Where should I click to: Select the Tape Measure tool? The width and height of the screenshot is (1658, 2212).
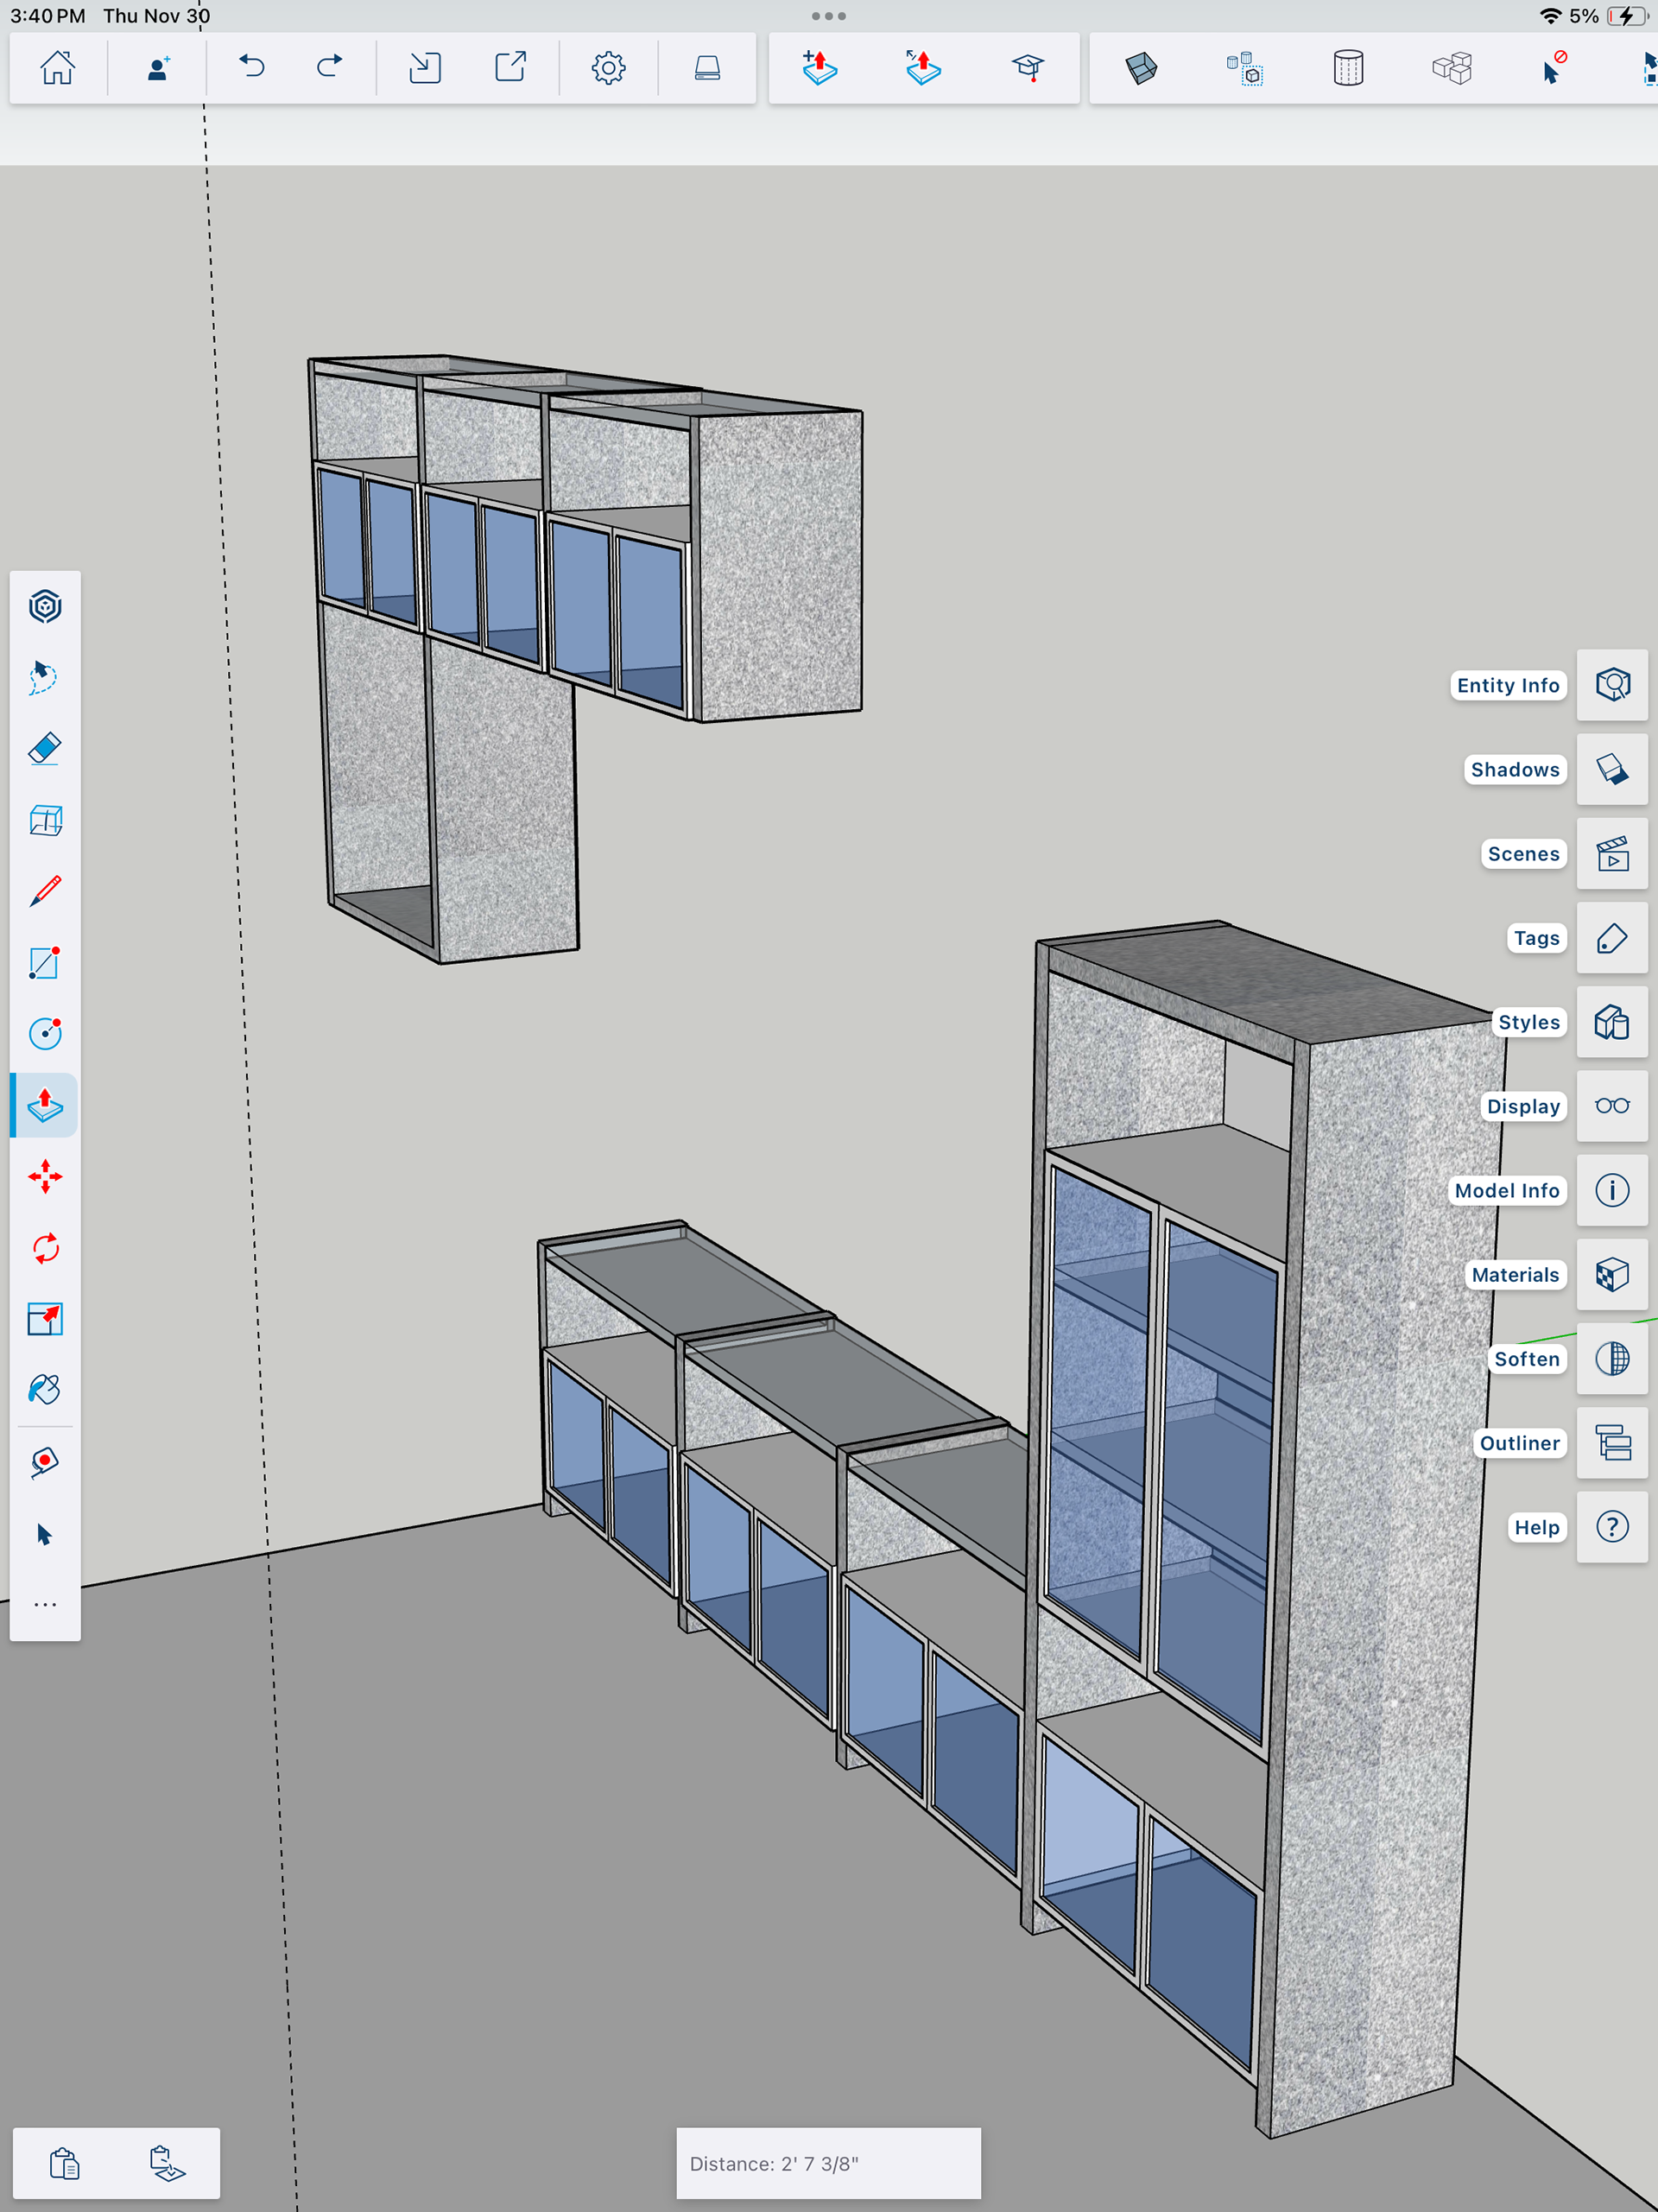point(45,1462)
